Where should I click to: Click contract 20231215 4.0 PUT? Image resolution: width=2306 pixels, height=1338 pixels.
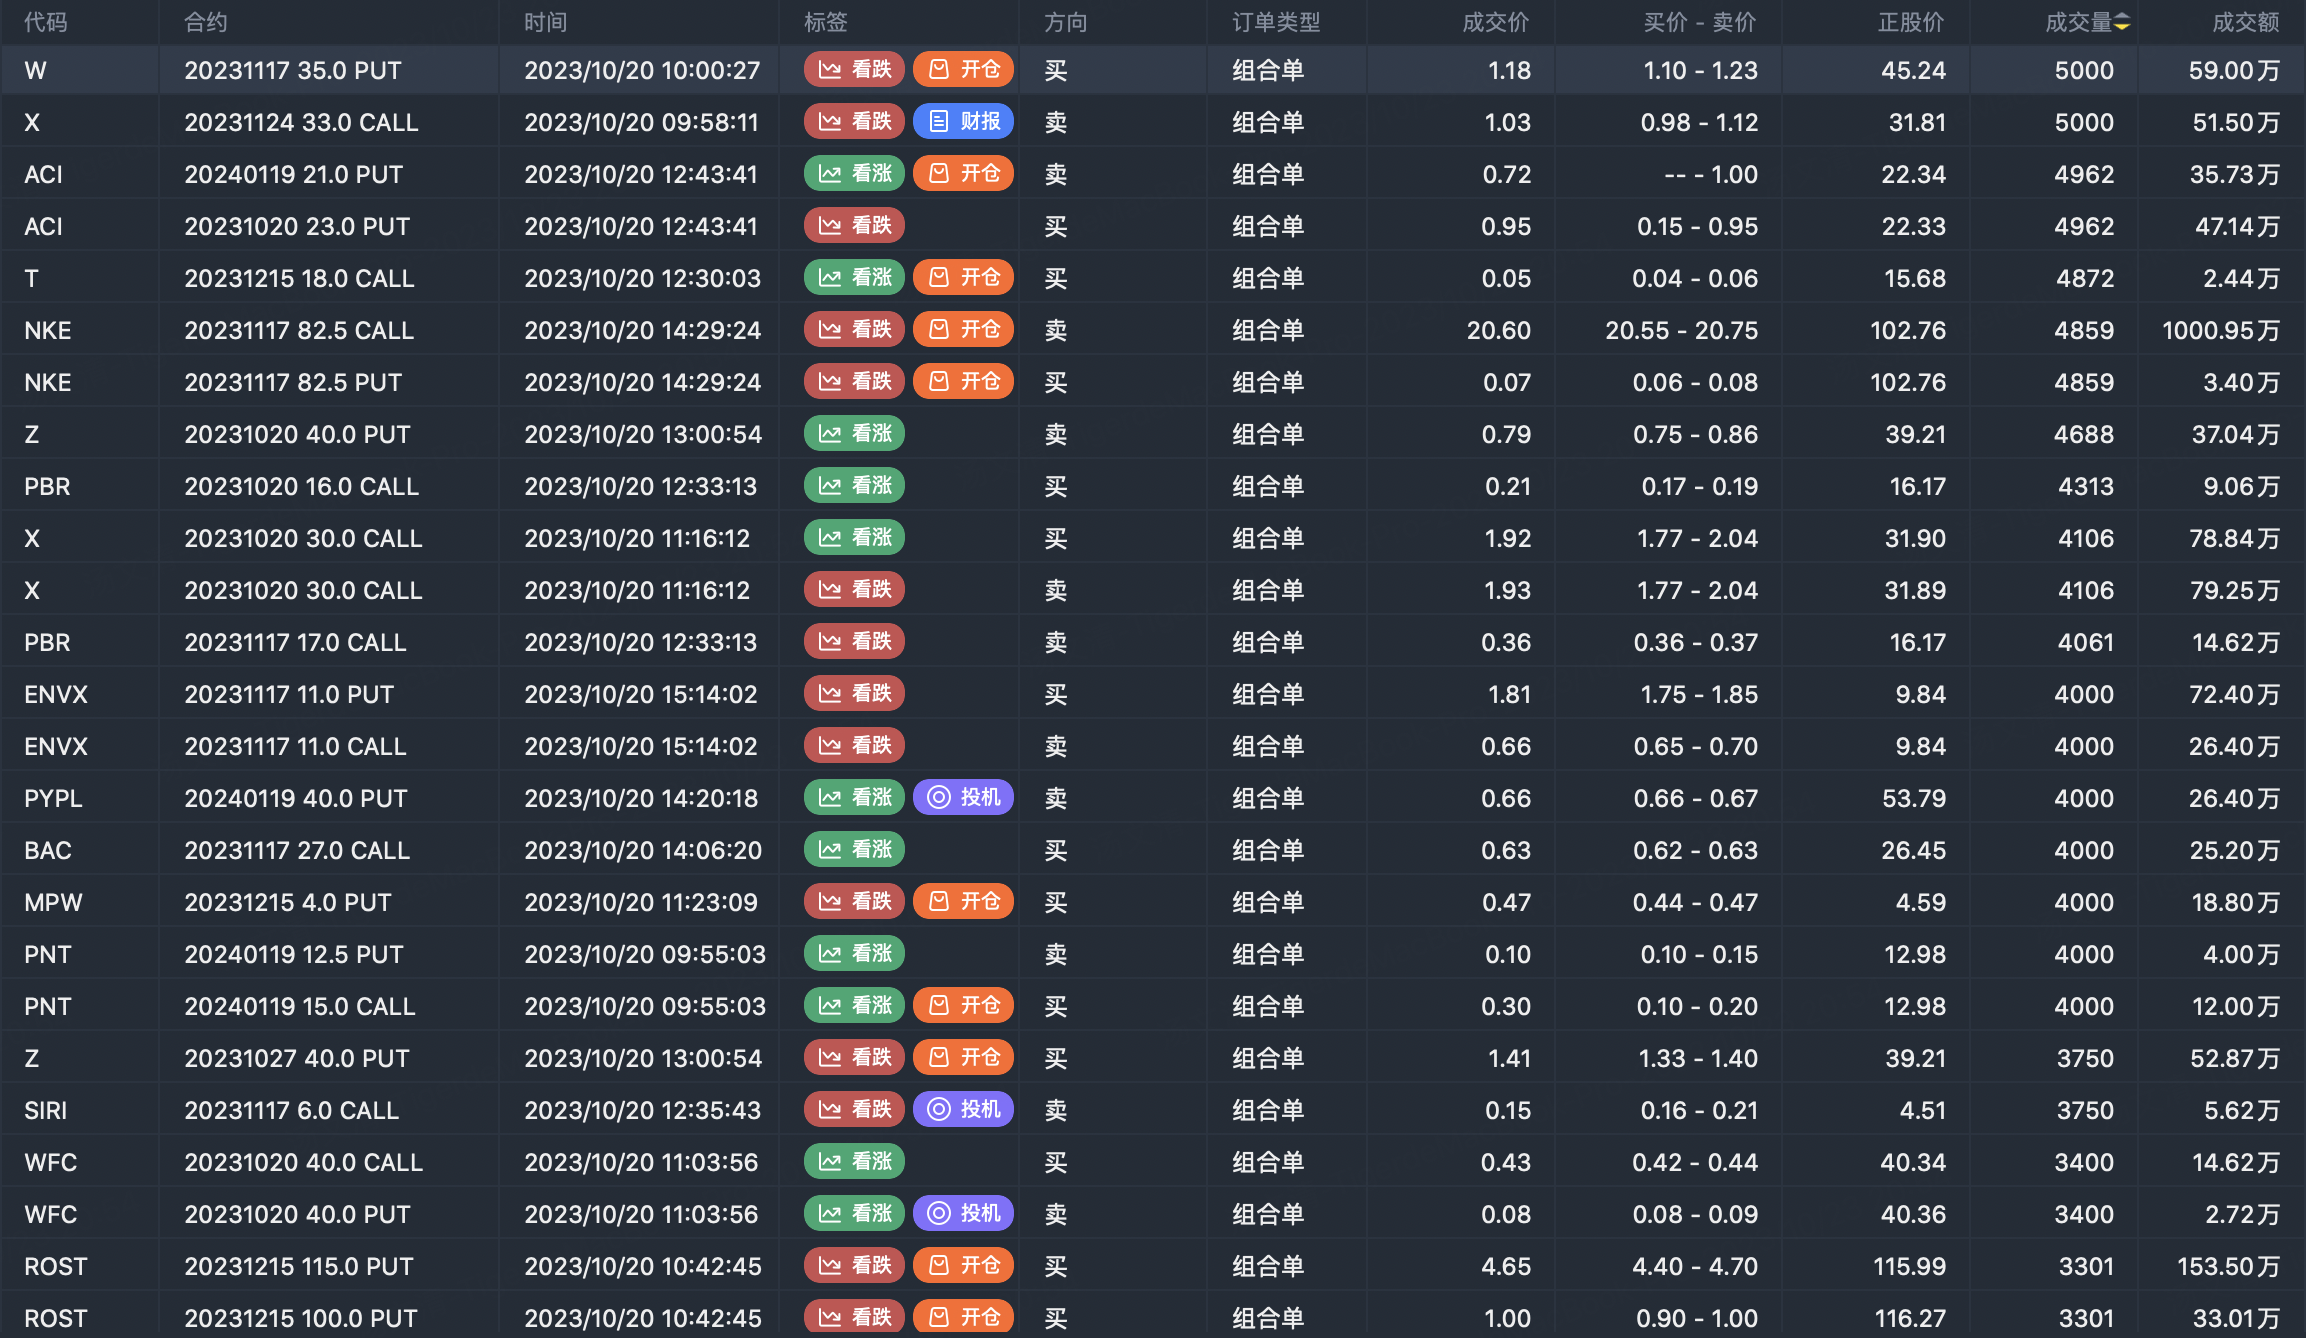click(288, 902)
